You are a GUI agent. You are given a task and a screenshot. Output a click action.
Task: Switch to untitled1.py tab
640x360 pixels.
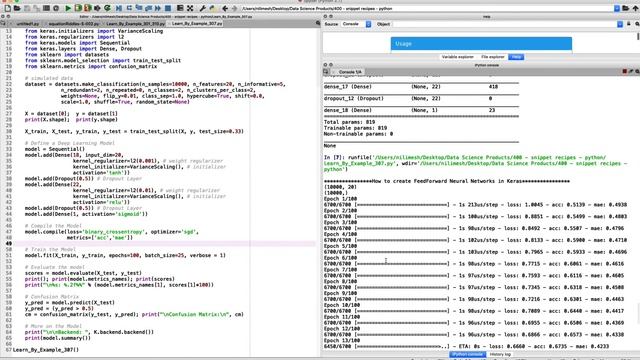[x=28, y=24]
